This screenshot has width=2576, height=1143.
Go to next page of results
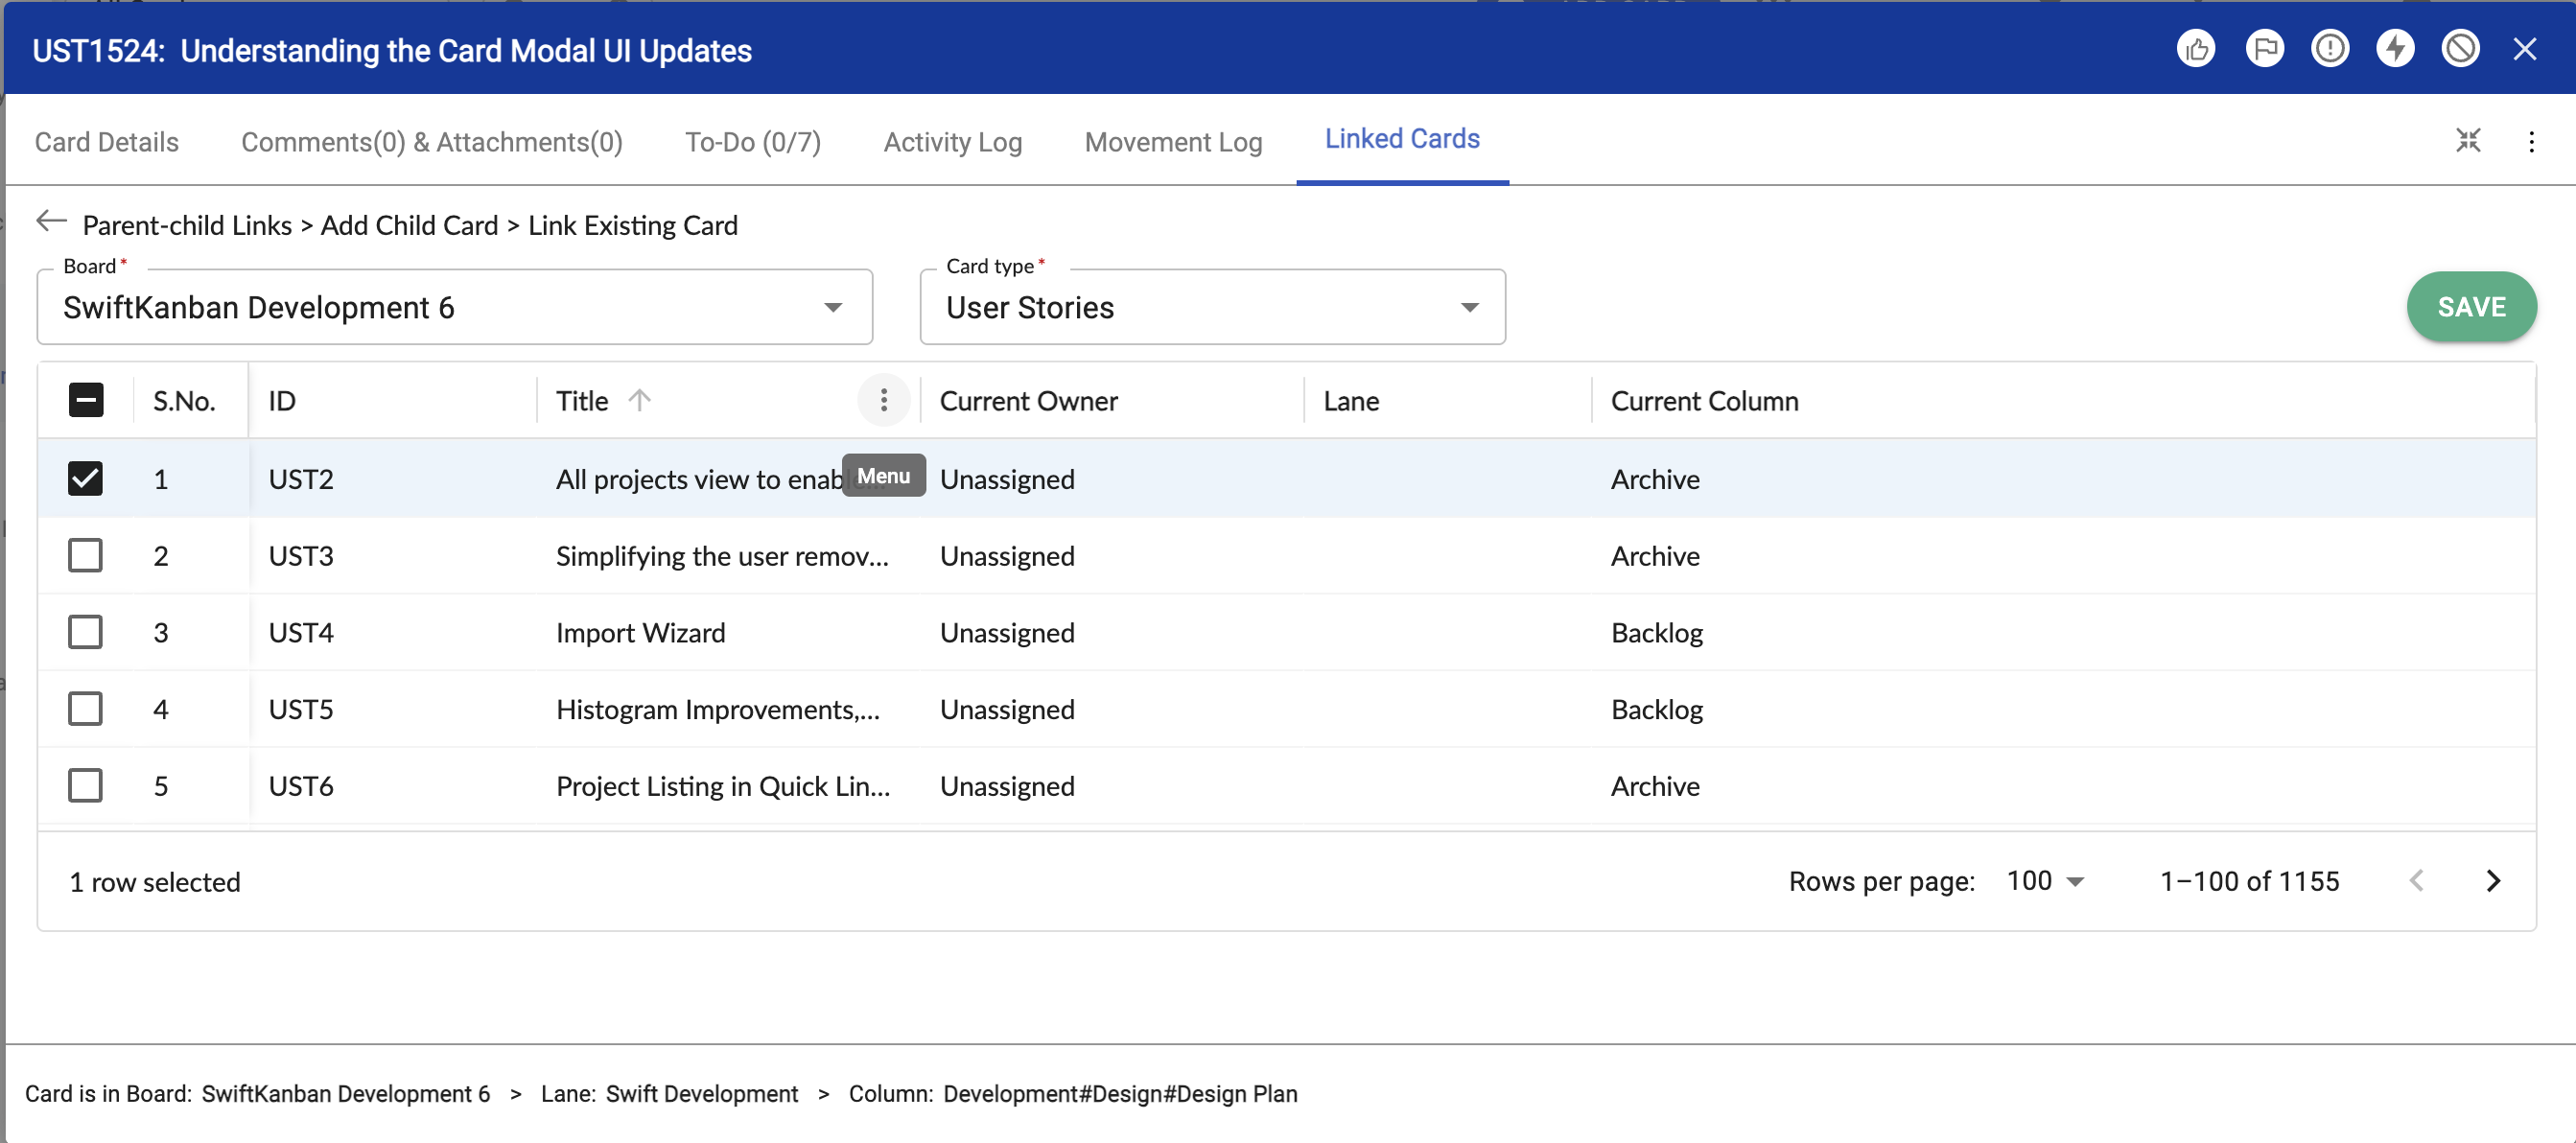point(2493,881)
